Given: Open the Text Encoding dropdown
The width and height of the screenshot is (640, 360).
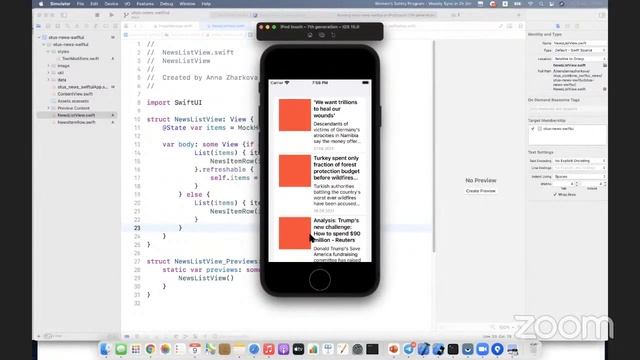Looking at the screenshot, I should tap(580, 161).
